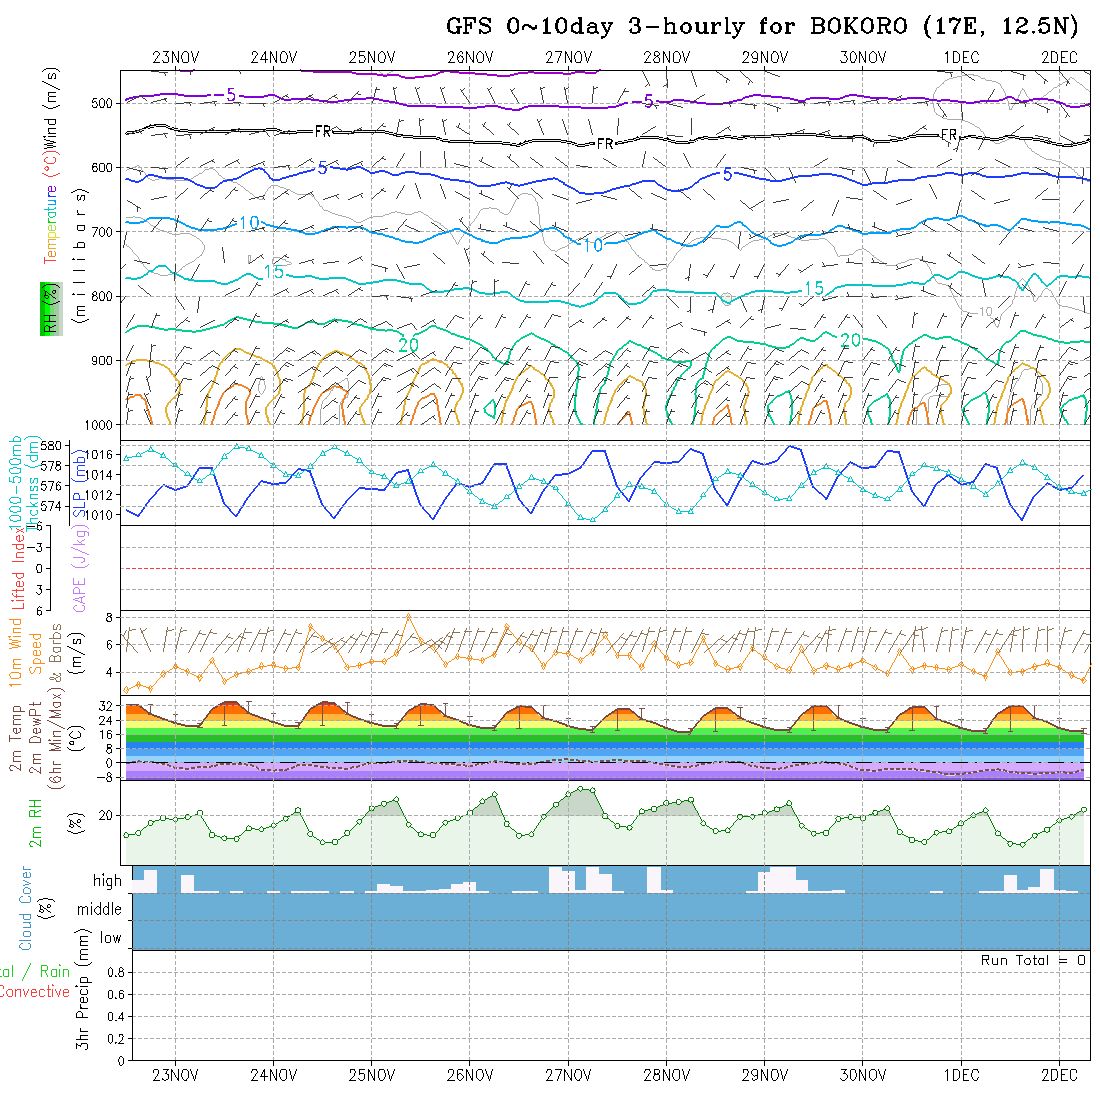1100x1100 pixels.
Task: Click the "high" cloud level label
Action: [x=107, y=881]
